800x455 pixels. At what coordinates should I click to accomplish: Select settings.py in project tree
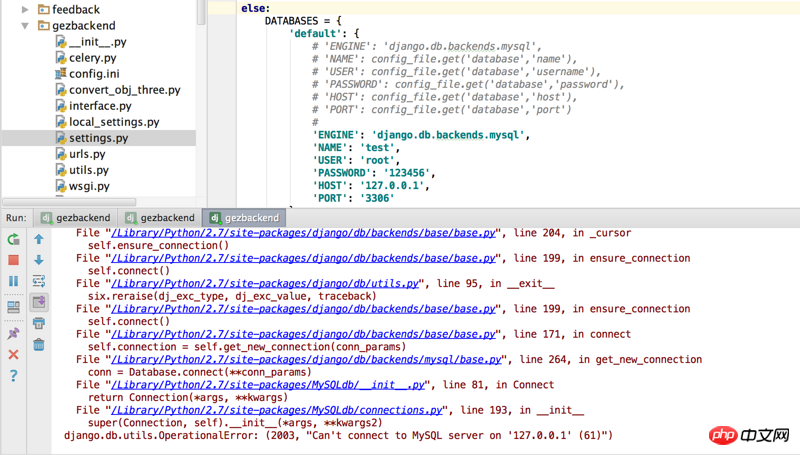tap(98, 138)
